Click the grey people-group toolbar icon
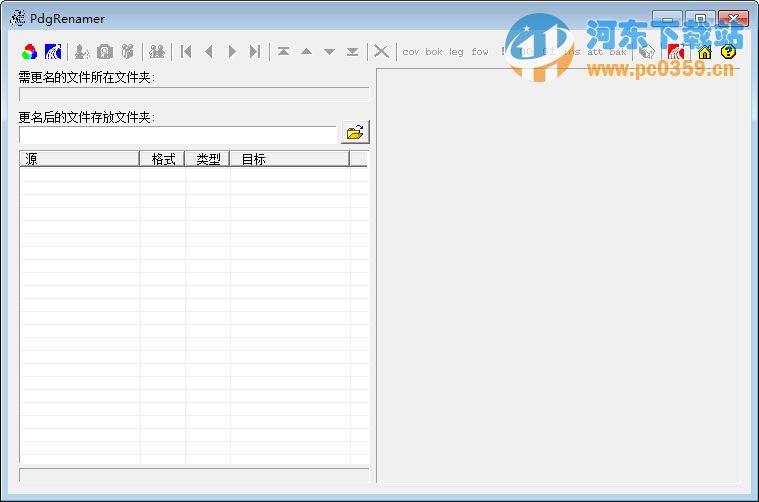 coord(157,51)
